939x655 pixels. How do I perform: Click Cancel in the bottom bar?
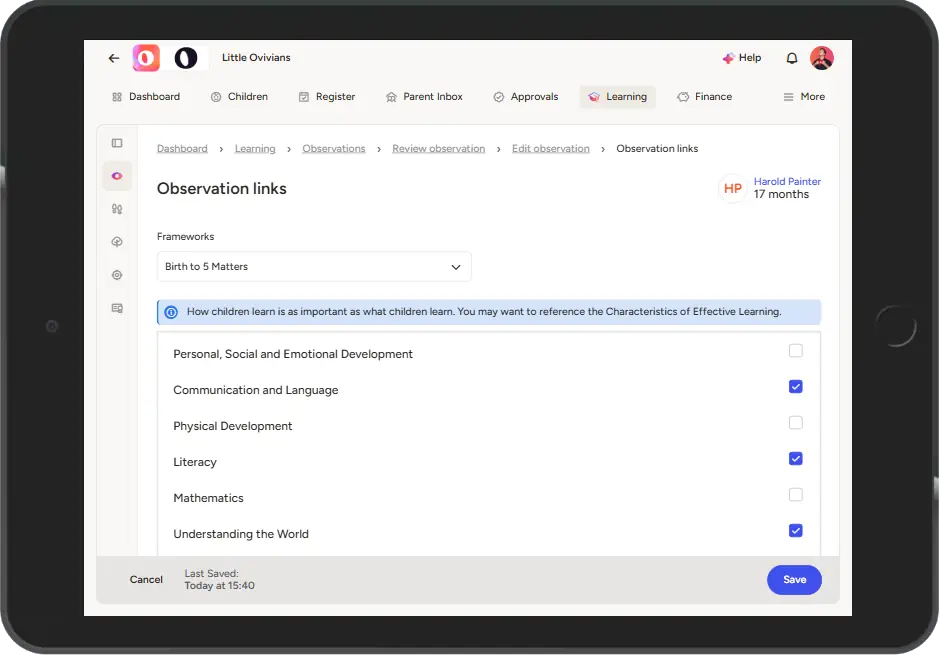146,580
